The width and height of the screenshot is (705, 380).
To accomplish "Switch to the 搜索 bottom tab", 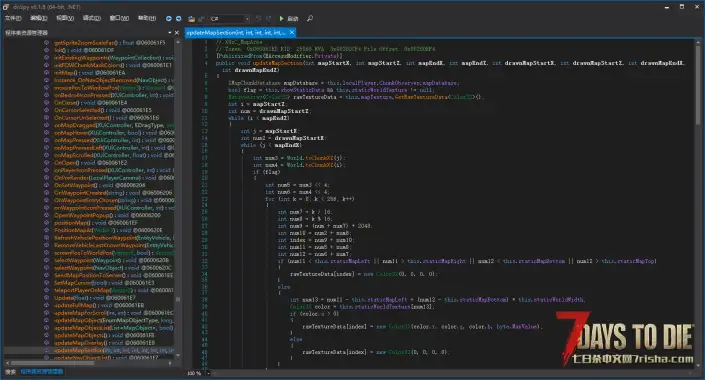I will 10,371.
